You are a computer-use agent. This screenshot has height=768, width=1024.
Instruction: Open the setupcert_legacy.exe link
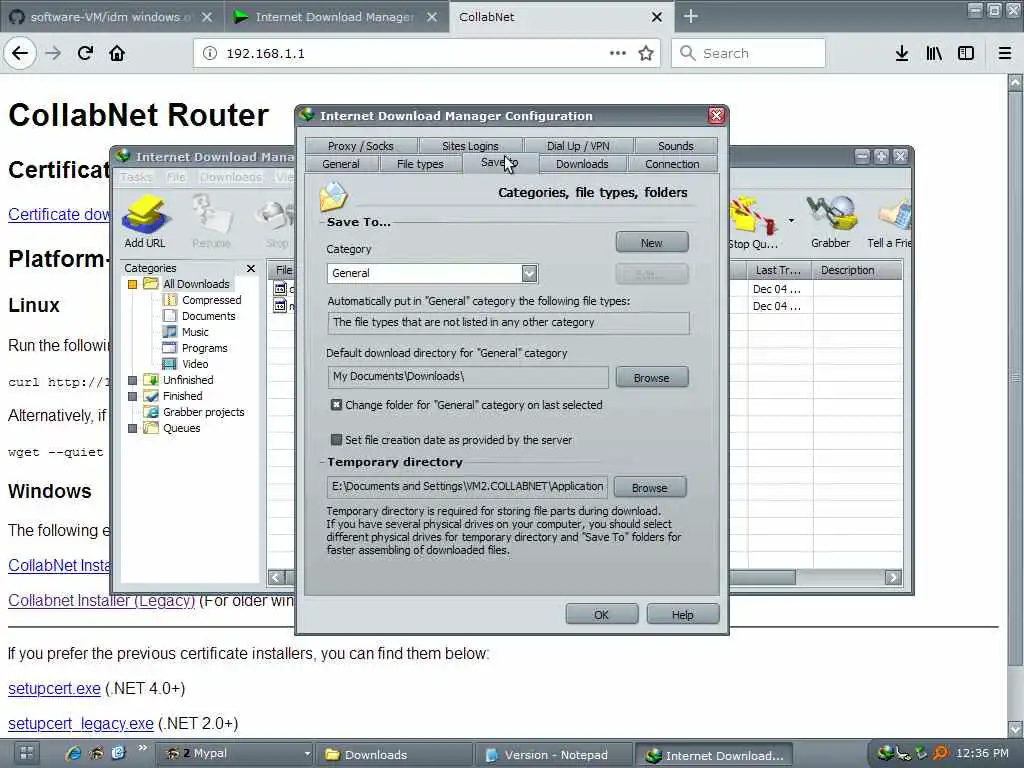(x=81, y=724)
